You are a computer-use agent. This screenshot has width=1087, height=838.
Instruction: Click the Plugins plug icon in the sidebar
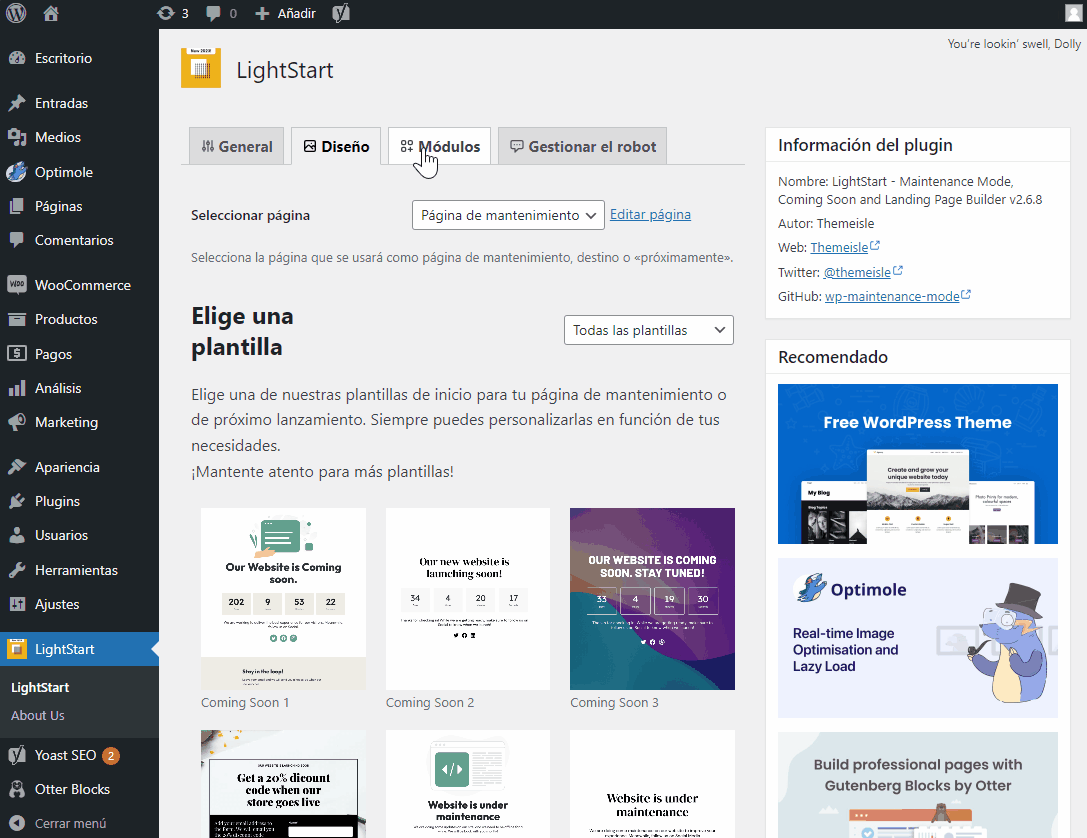17,500
